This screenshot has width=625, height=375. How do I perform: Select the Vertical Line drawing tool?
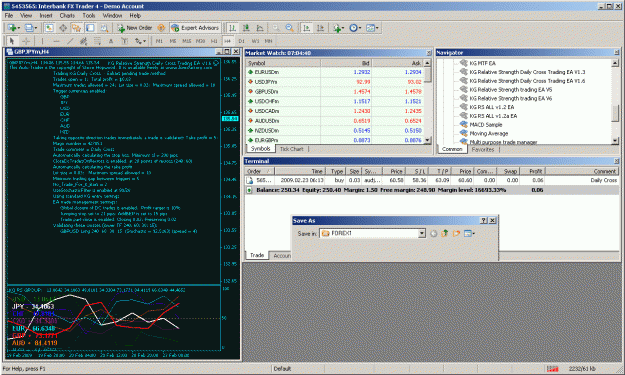[42, 41]
